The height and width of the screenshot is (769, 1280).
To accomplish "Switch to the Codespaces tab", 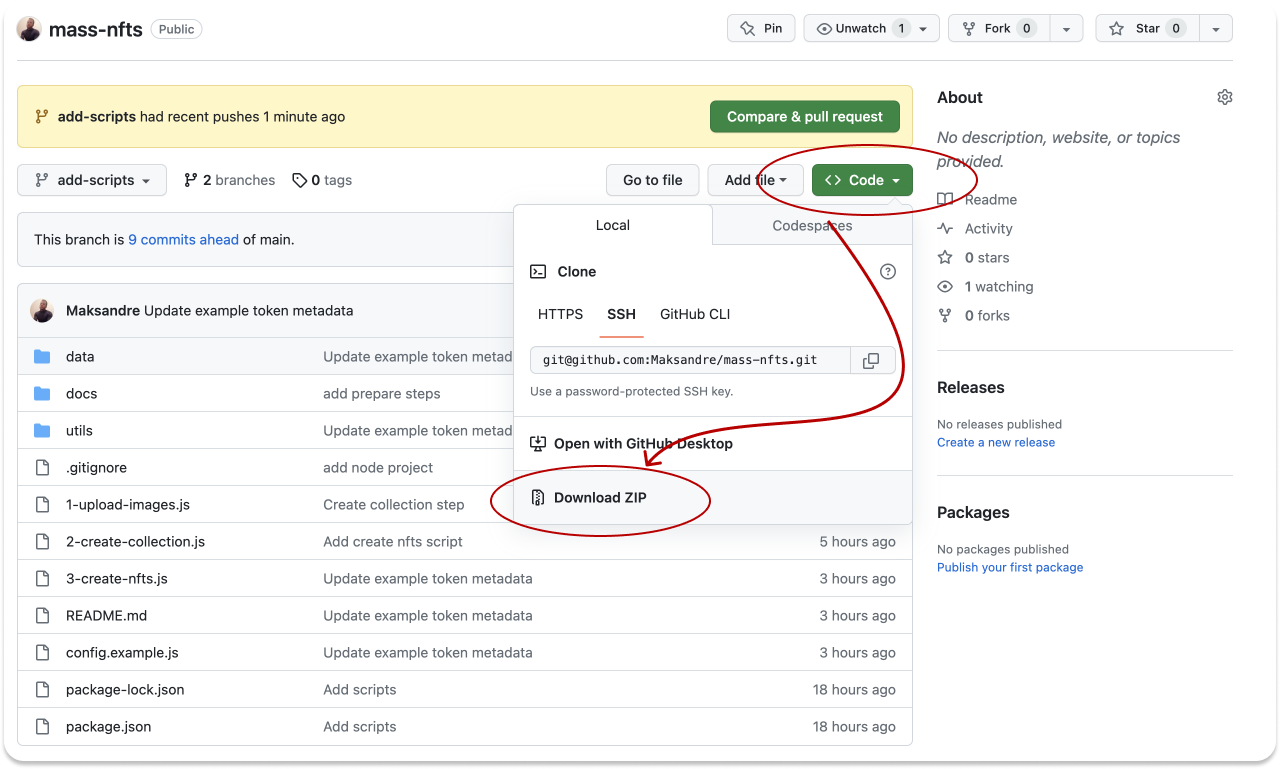I will point(812,226).
